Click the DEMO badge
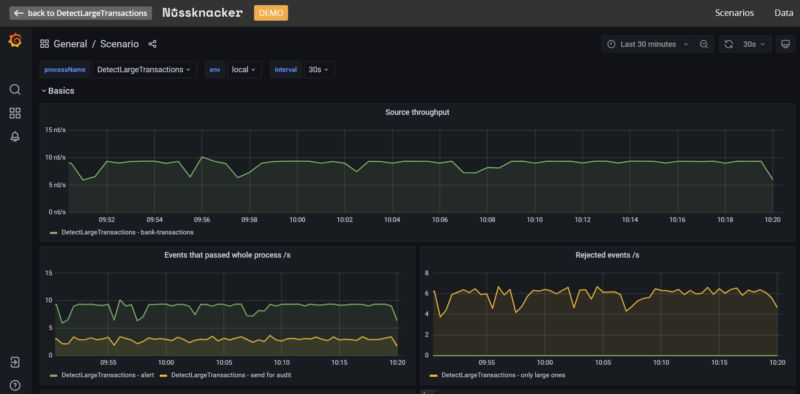The image size is (800, 394). coord(271,13)
